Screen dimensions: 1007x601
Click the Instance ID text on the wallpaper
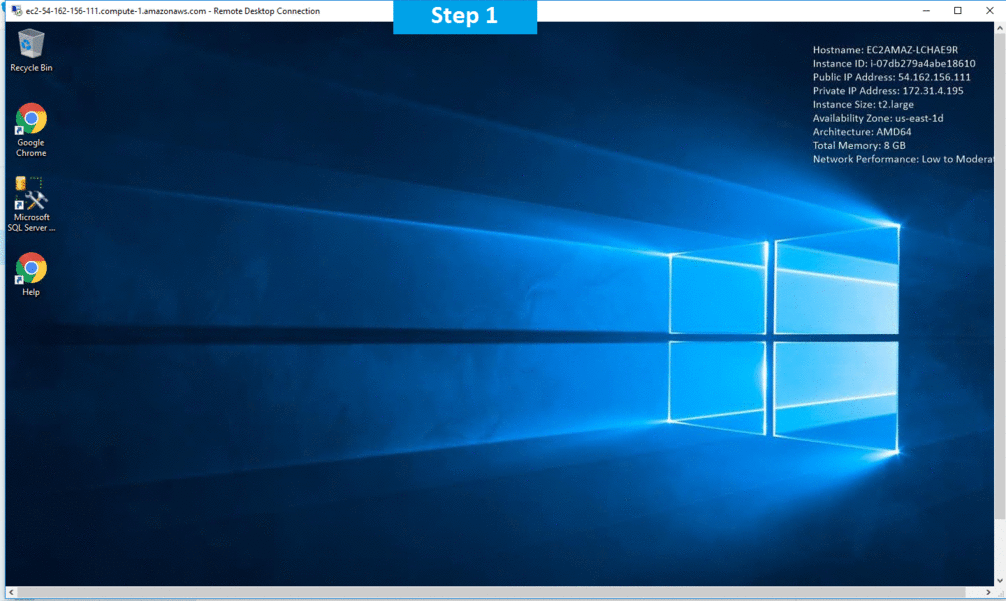pos(894,63)
